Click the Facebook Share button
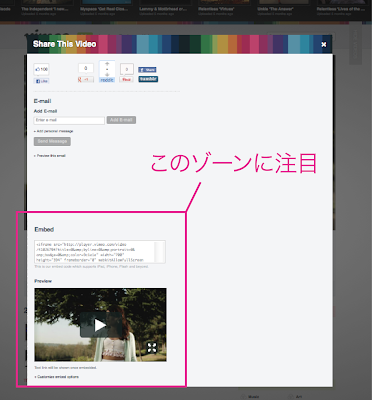 coord(147,70)
